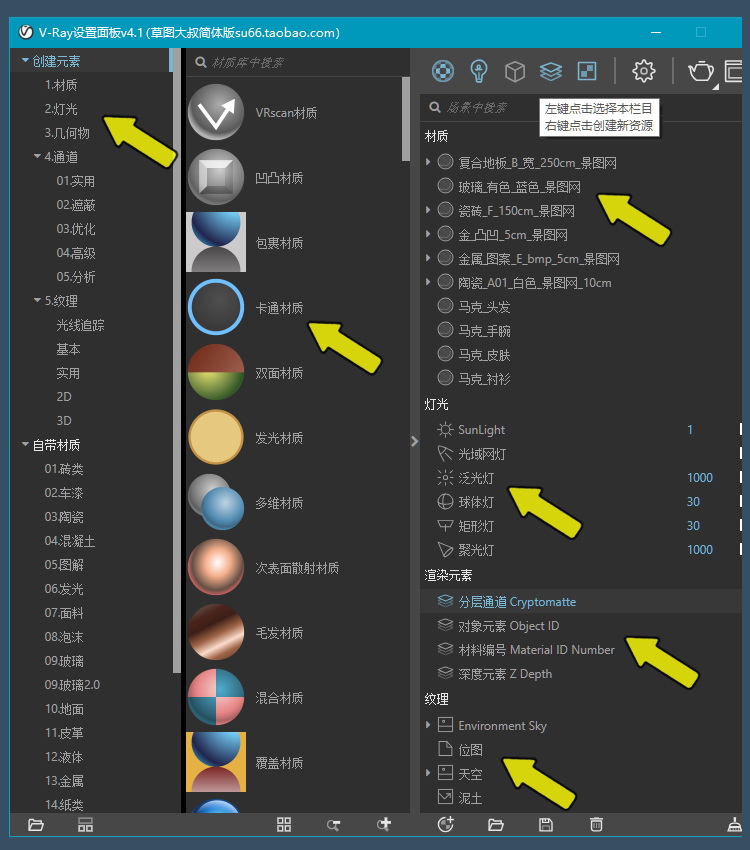Viewport: 750px width, 850px height.
Task: Open the V-Ray settings gear icon
Action: tap(643, 71)
